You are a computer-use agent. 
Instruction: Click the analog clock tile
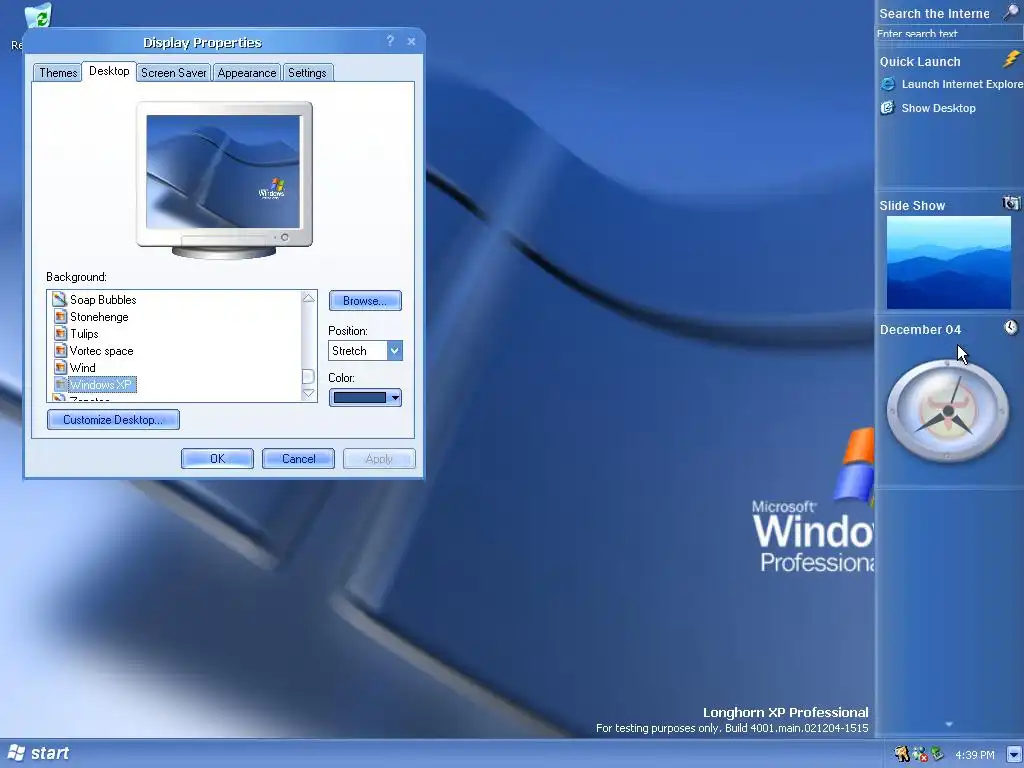click(948, 411)
